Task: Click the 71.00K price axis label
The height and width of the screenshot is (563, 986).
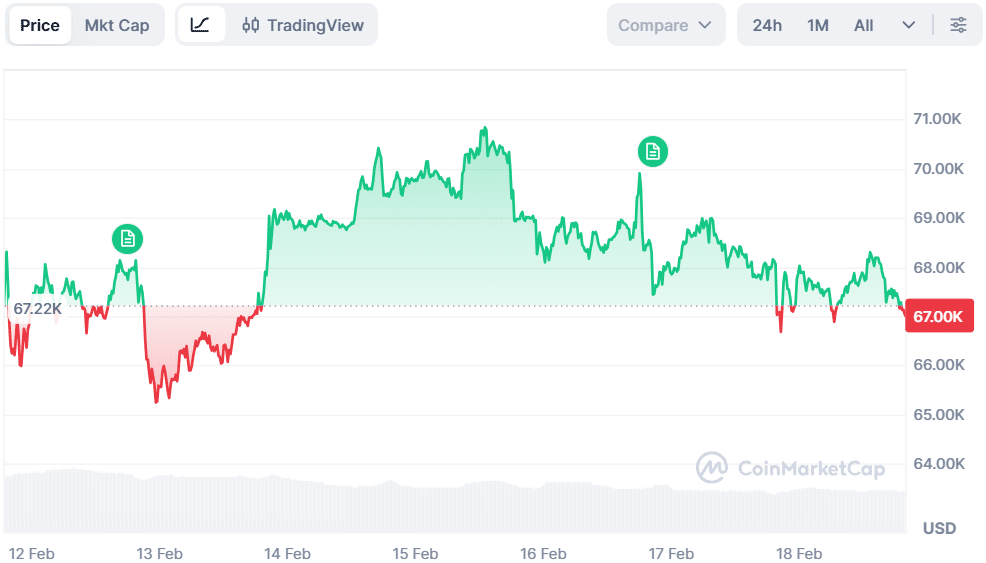Action: (937, 119)
